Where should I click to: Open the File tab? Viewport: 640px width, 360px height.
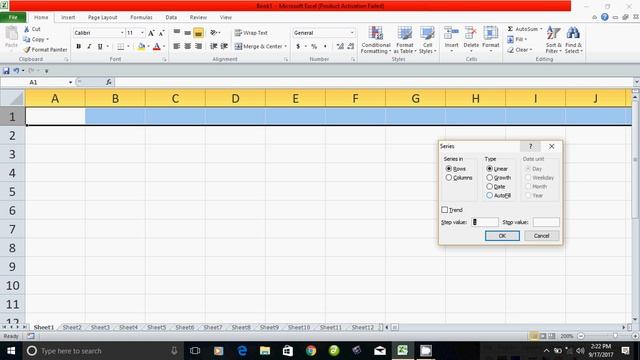click(13, 18)
